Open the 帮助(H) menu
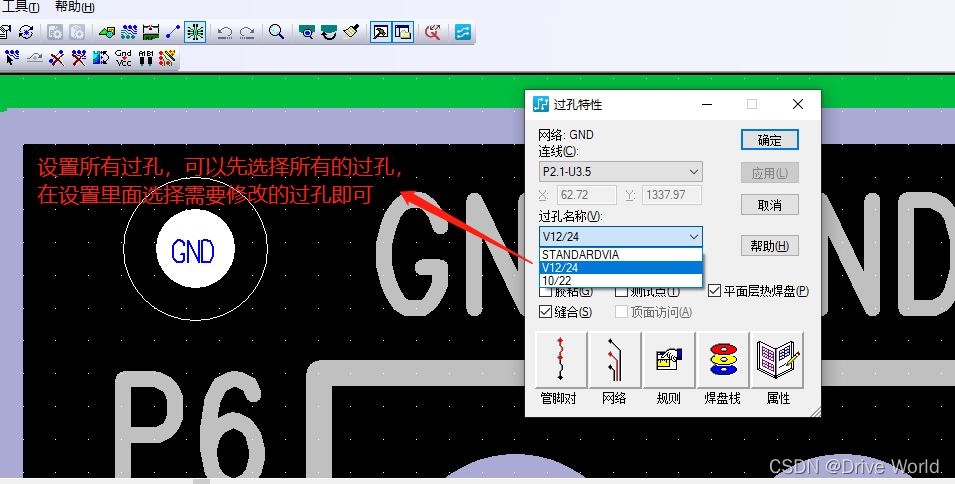955x484 pixels. coord(74,7)
